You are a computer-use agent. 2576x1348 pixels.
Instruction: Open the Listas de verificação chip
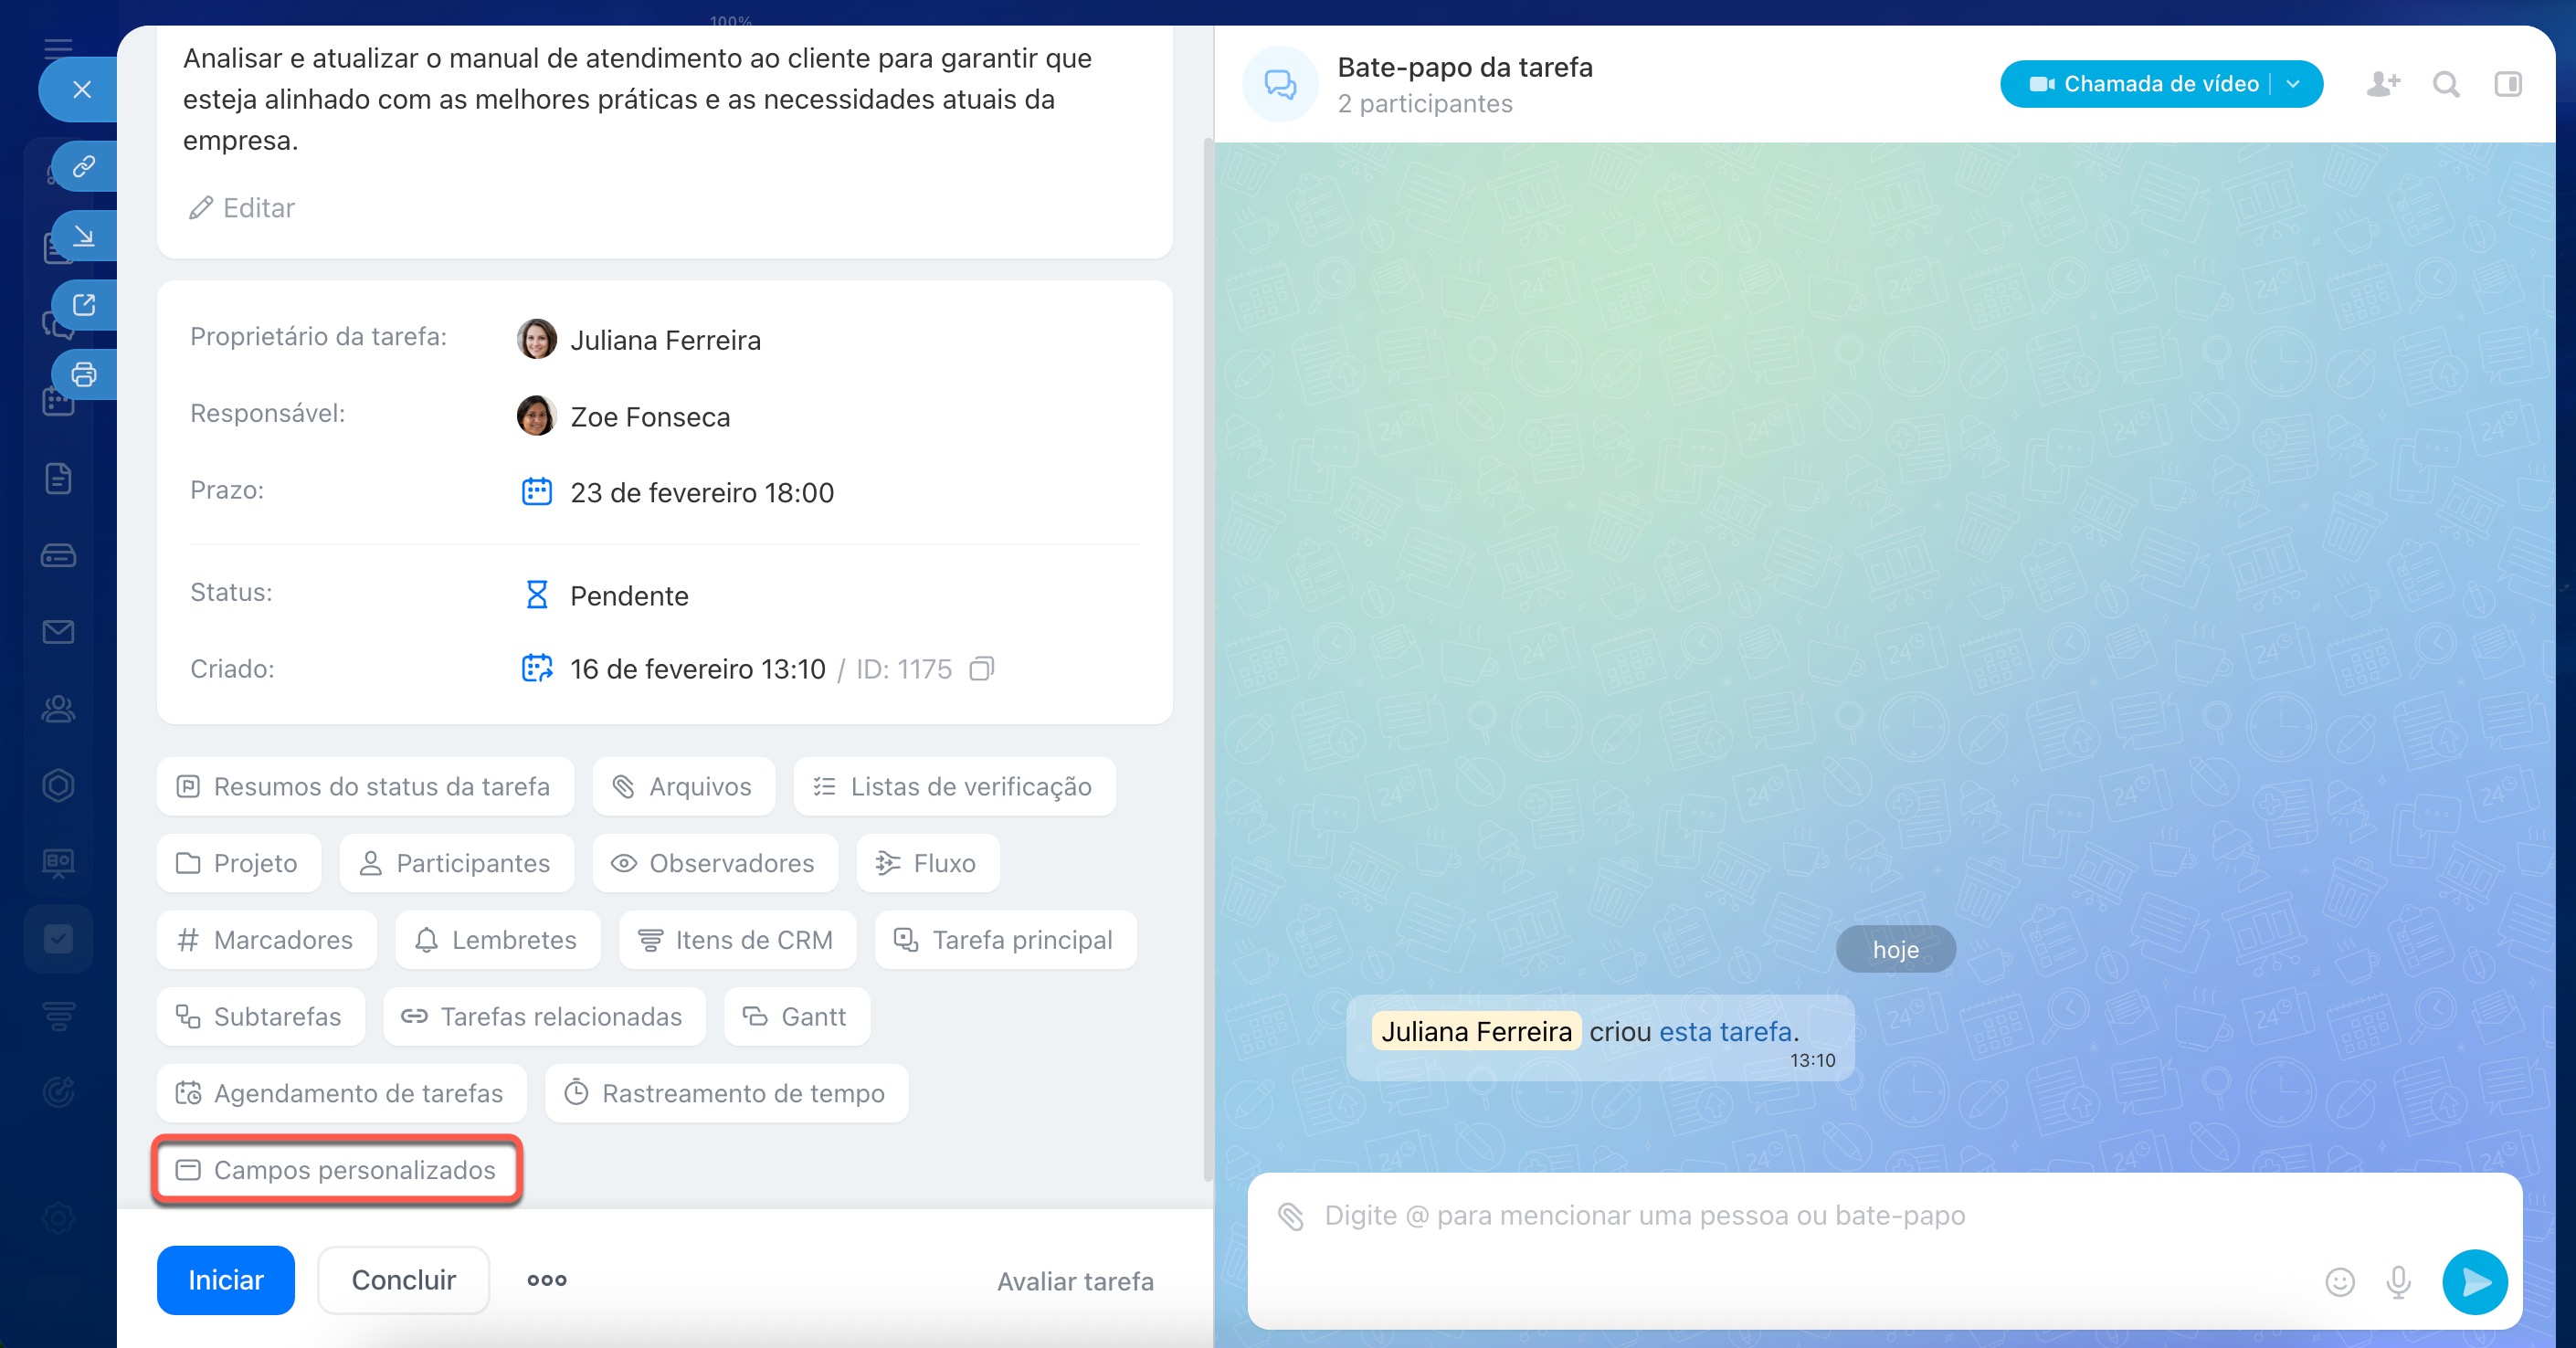click(x=954, y=787)
